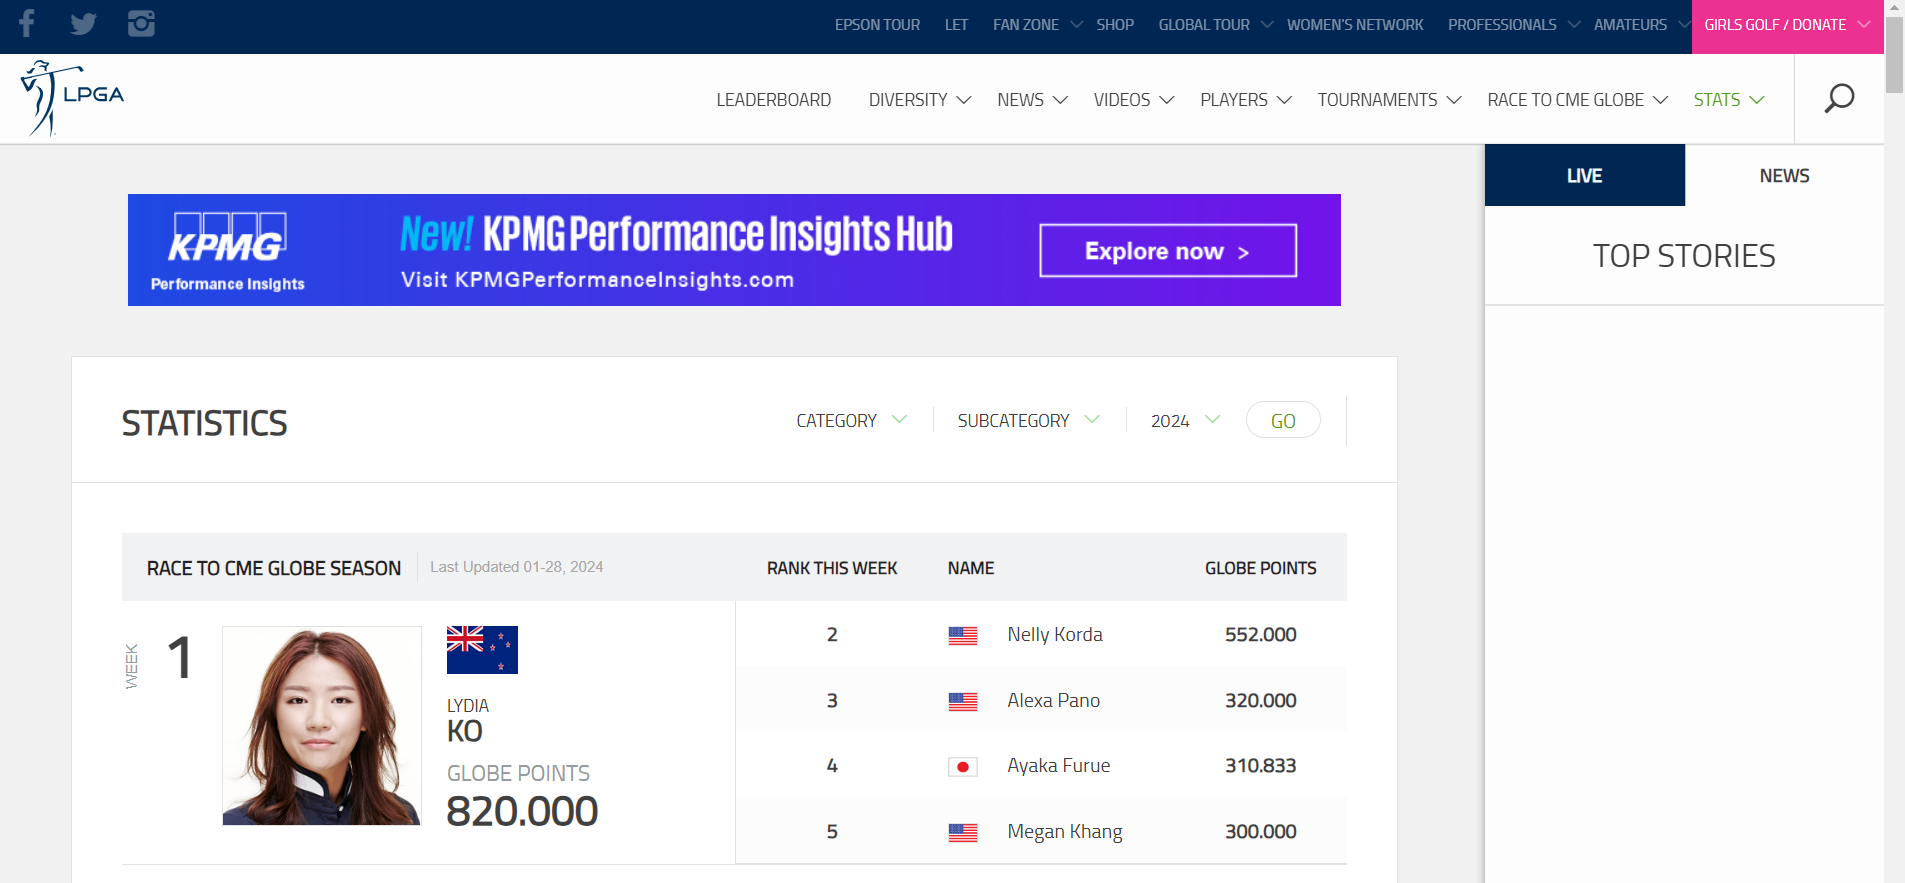Viewport: 1905px width, 883px height.
Task: Open the NEWS navigation menu
Action: (x=1032, y=100)
